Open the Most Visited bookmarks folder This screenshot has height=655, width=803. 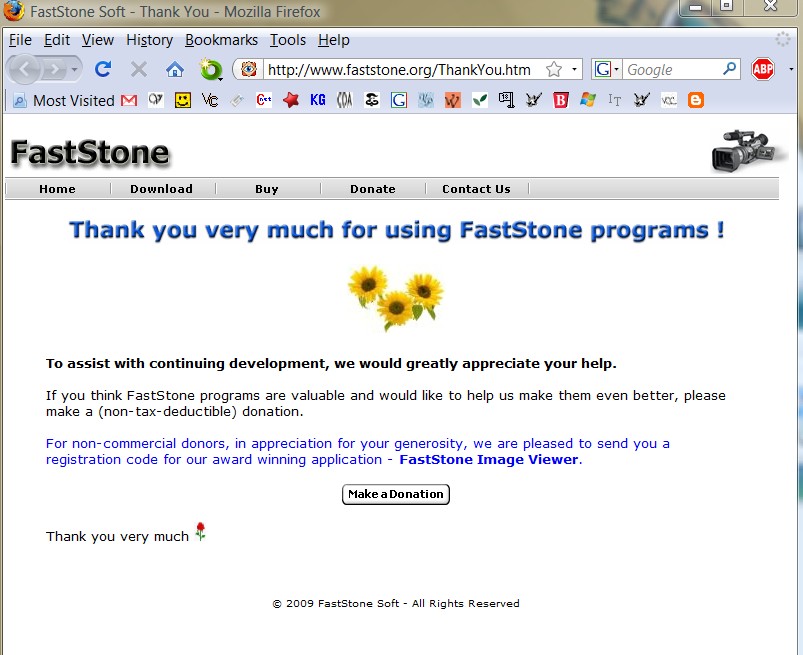click(64, 100)
